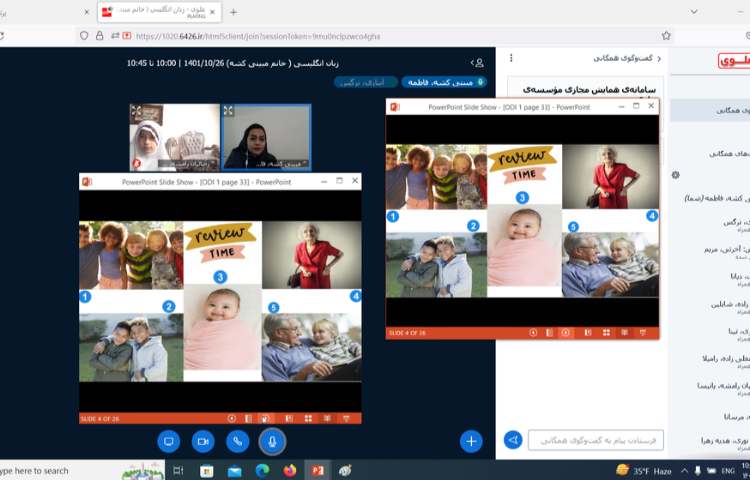Collapse public chat via header chevron

pyautogui.click(x=659, y=58)
